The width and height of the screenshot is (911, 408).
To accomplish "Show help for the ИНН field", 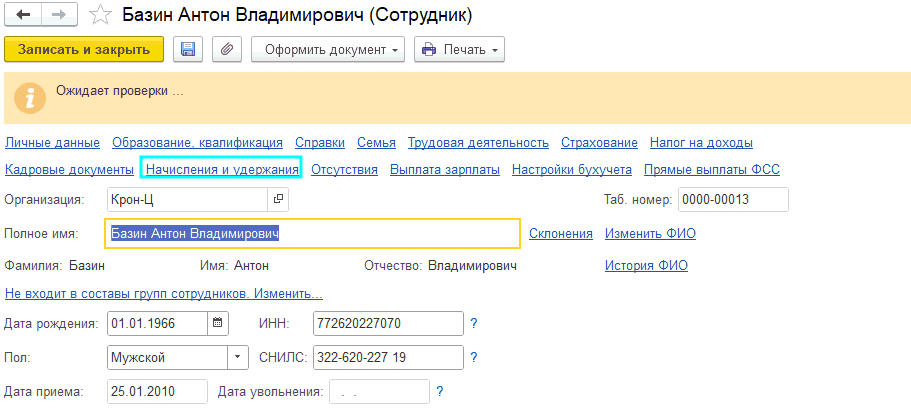I will (x=474, y=323).
